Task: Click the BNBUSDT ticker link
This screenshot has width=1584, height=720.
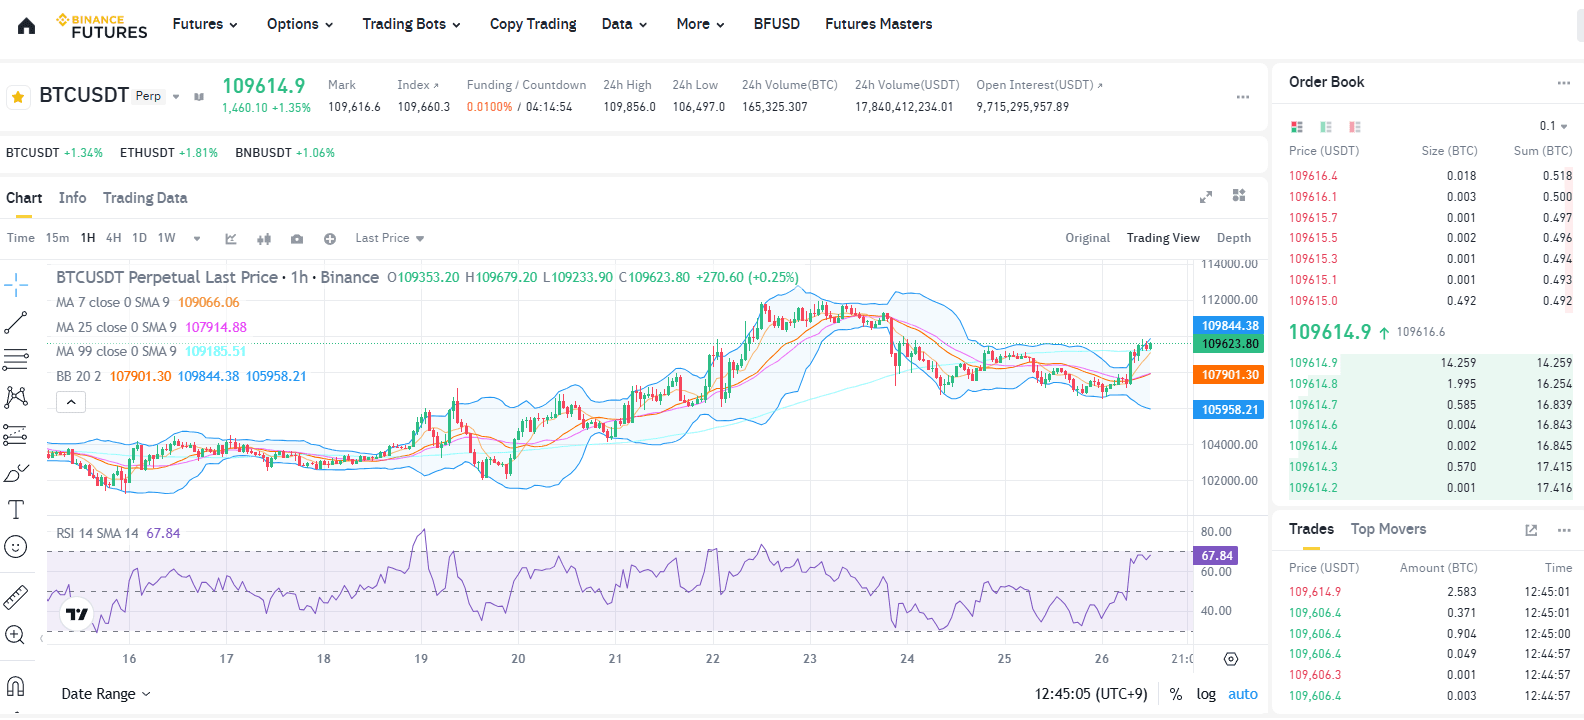Action: tap(285, 153)
